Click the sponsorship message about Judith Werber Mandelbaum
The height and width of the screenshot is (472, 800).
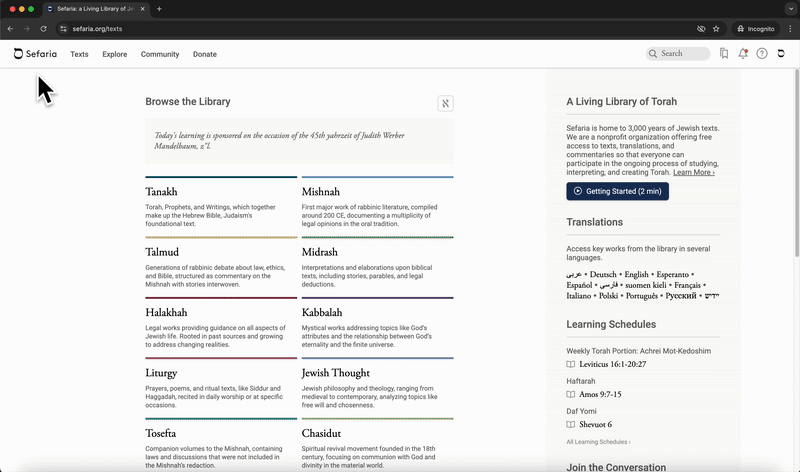pyautogui.click(x=299, y=141)
